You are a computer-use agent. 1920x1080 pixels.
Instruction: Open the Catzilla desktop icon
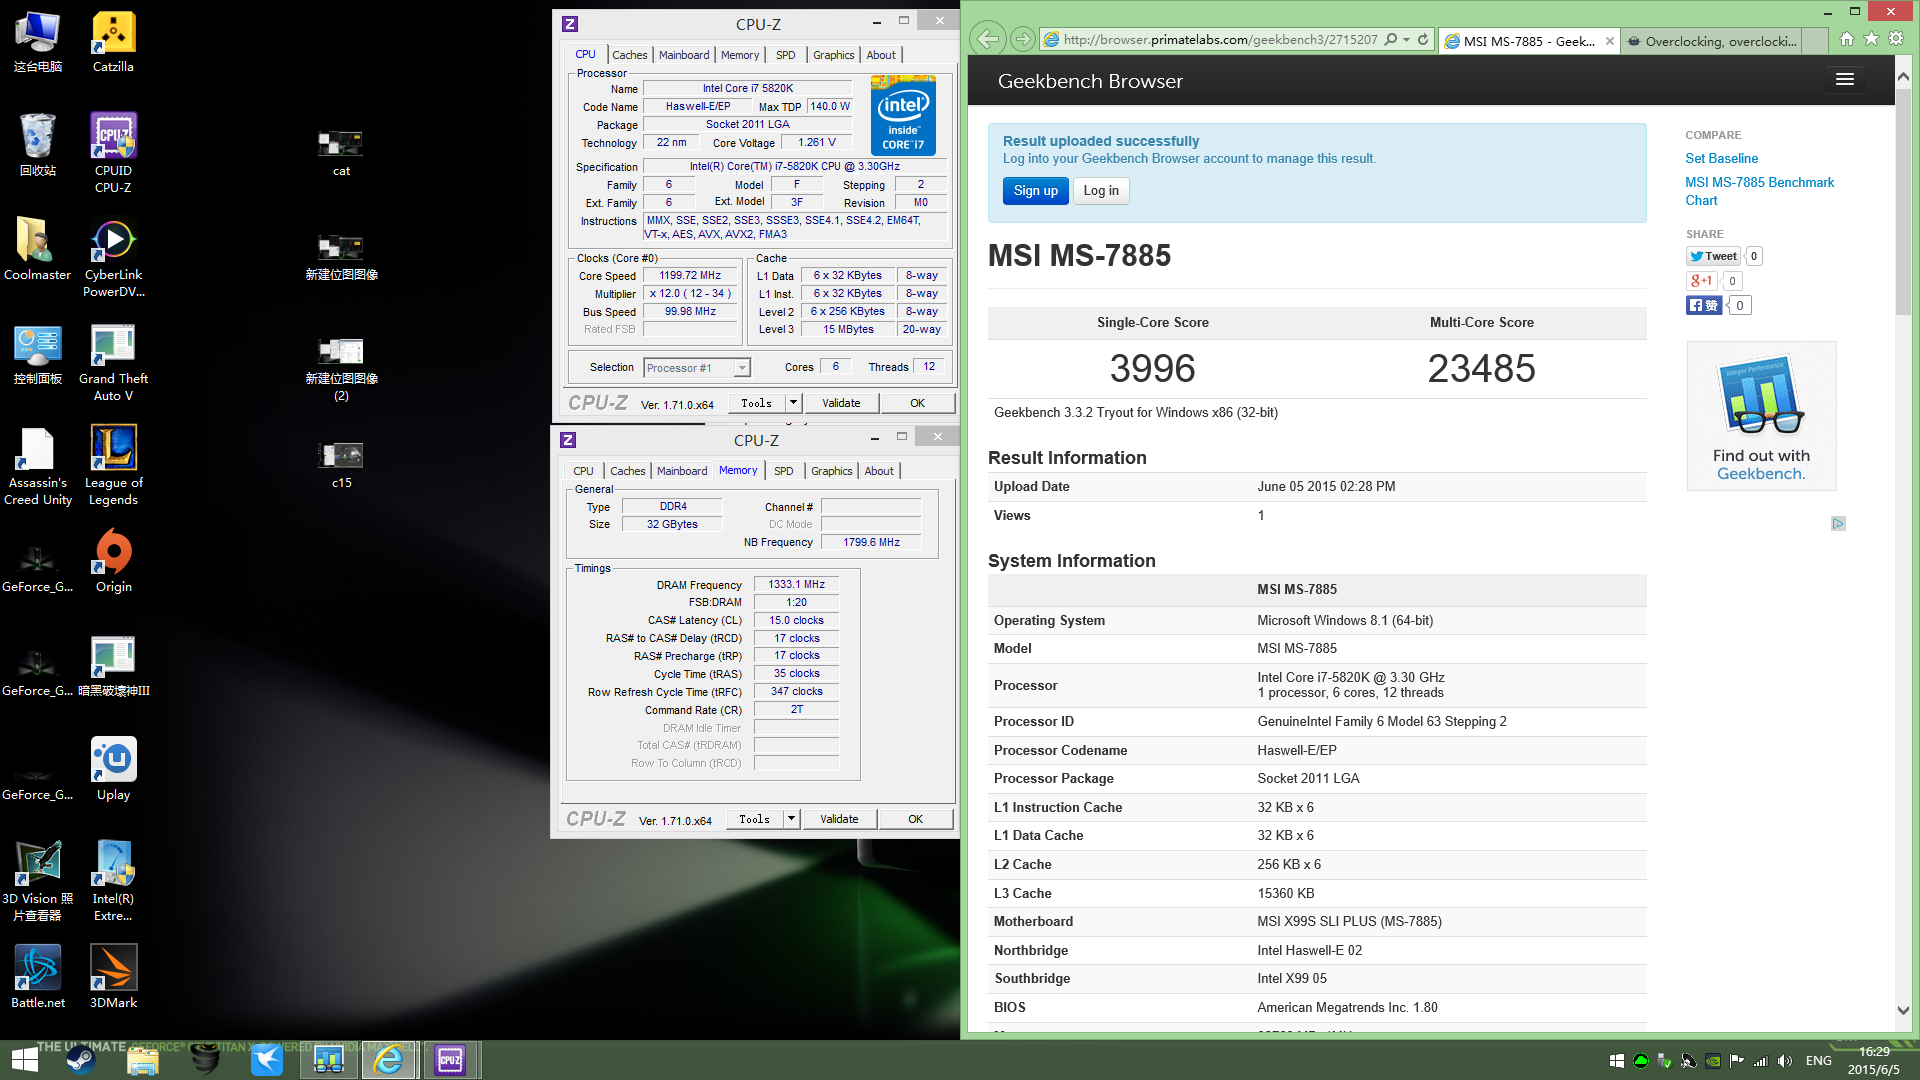(113, 42)
